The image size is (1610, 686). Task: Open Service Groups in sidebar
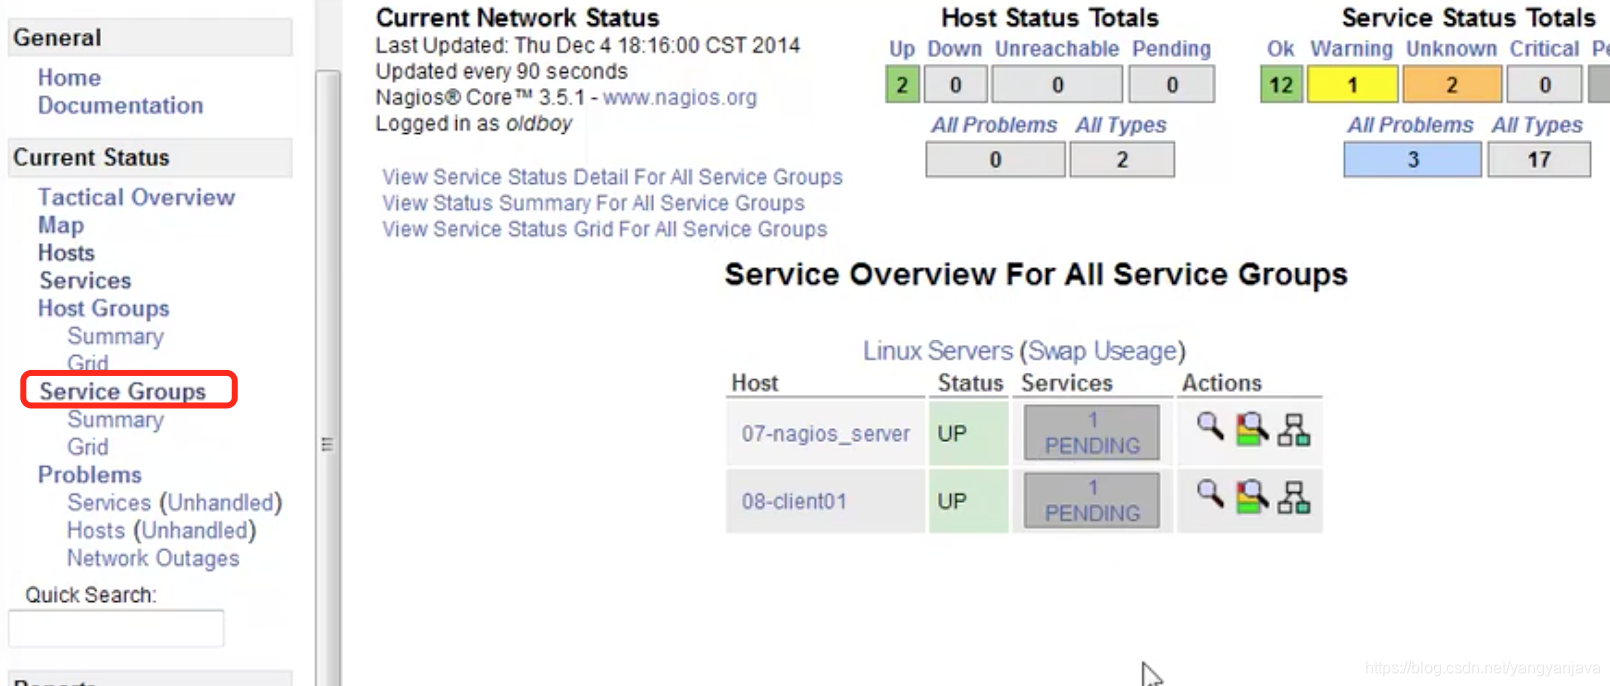click(x=122, y=392)
